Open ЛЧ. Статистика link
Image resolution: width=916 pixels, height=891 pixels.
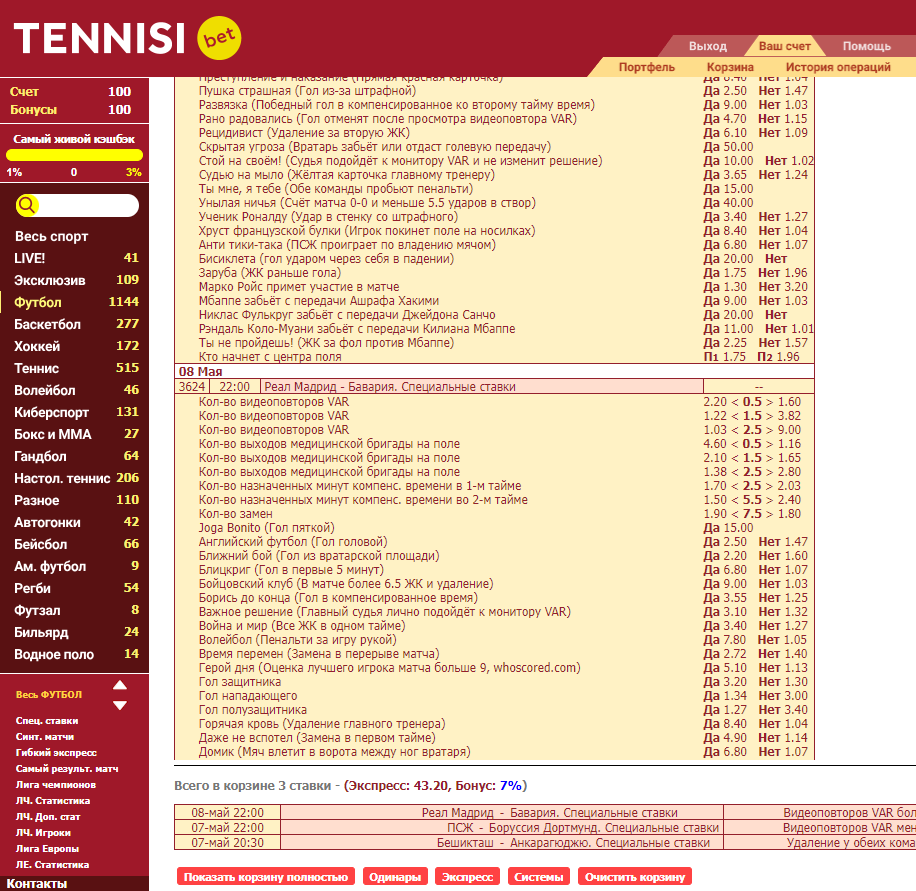[53, 800]
